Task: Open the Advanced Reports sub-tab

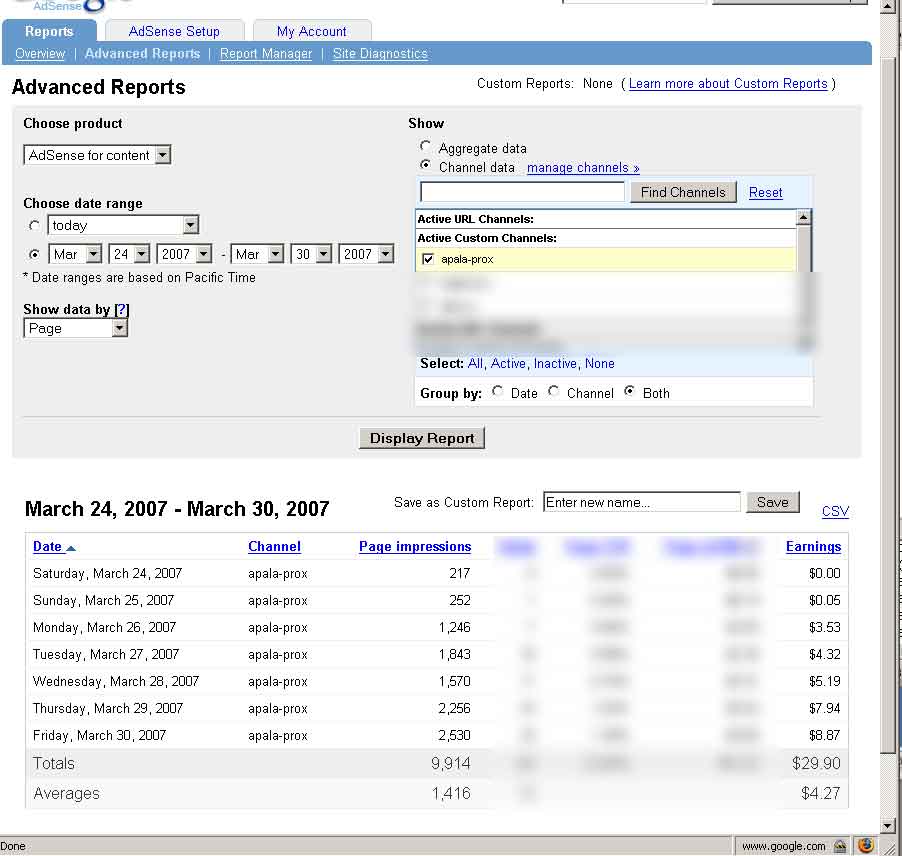Action: click(143, 54)
